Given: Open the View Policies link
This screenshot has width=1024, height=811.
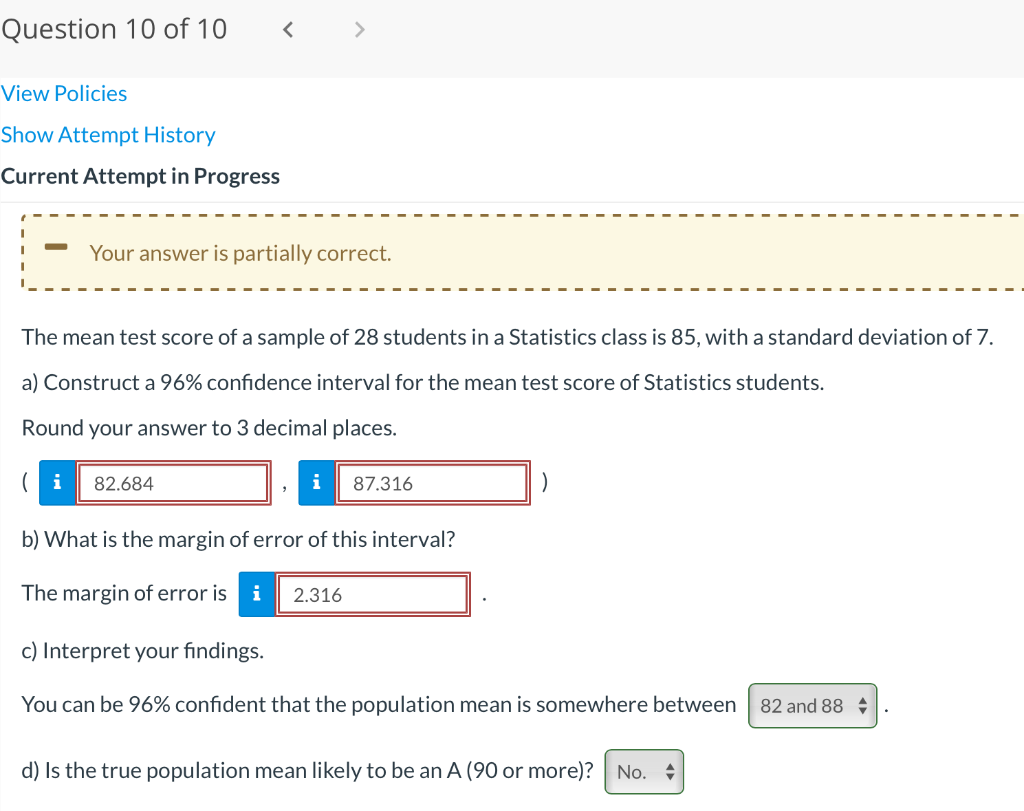Looking at the screenshot, I should click(x=63, y=93).
